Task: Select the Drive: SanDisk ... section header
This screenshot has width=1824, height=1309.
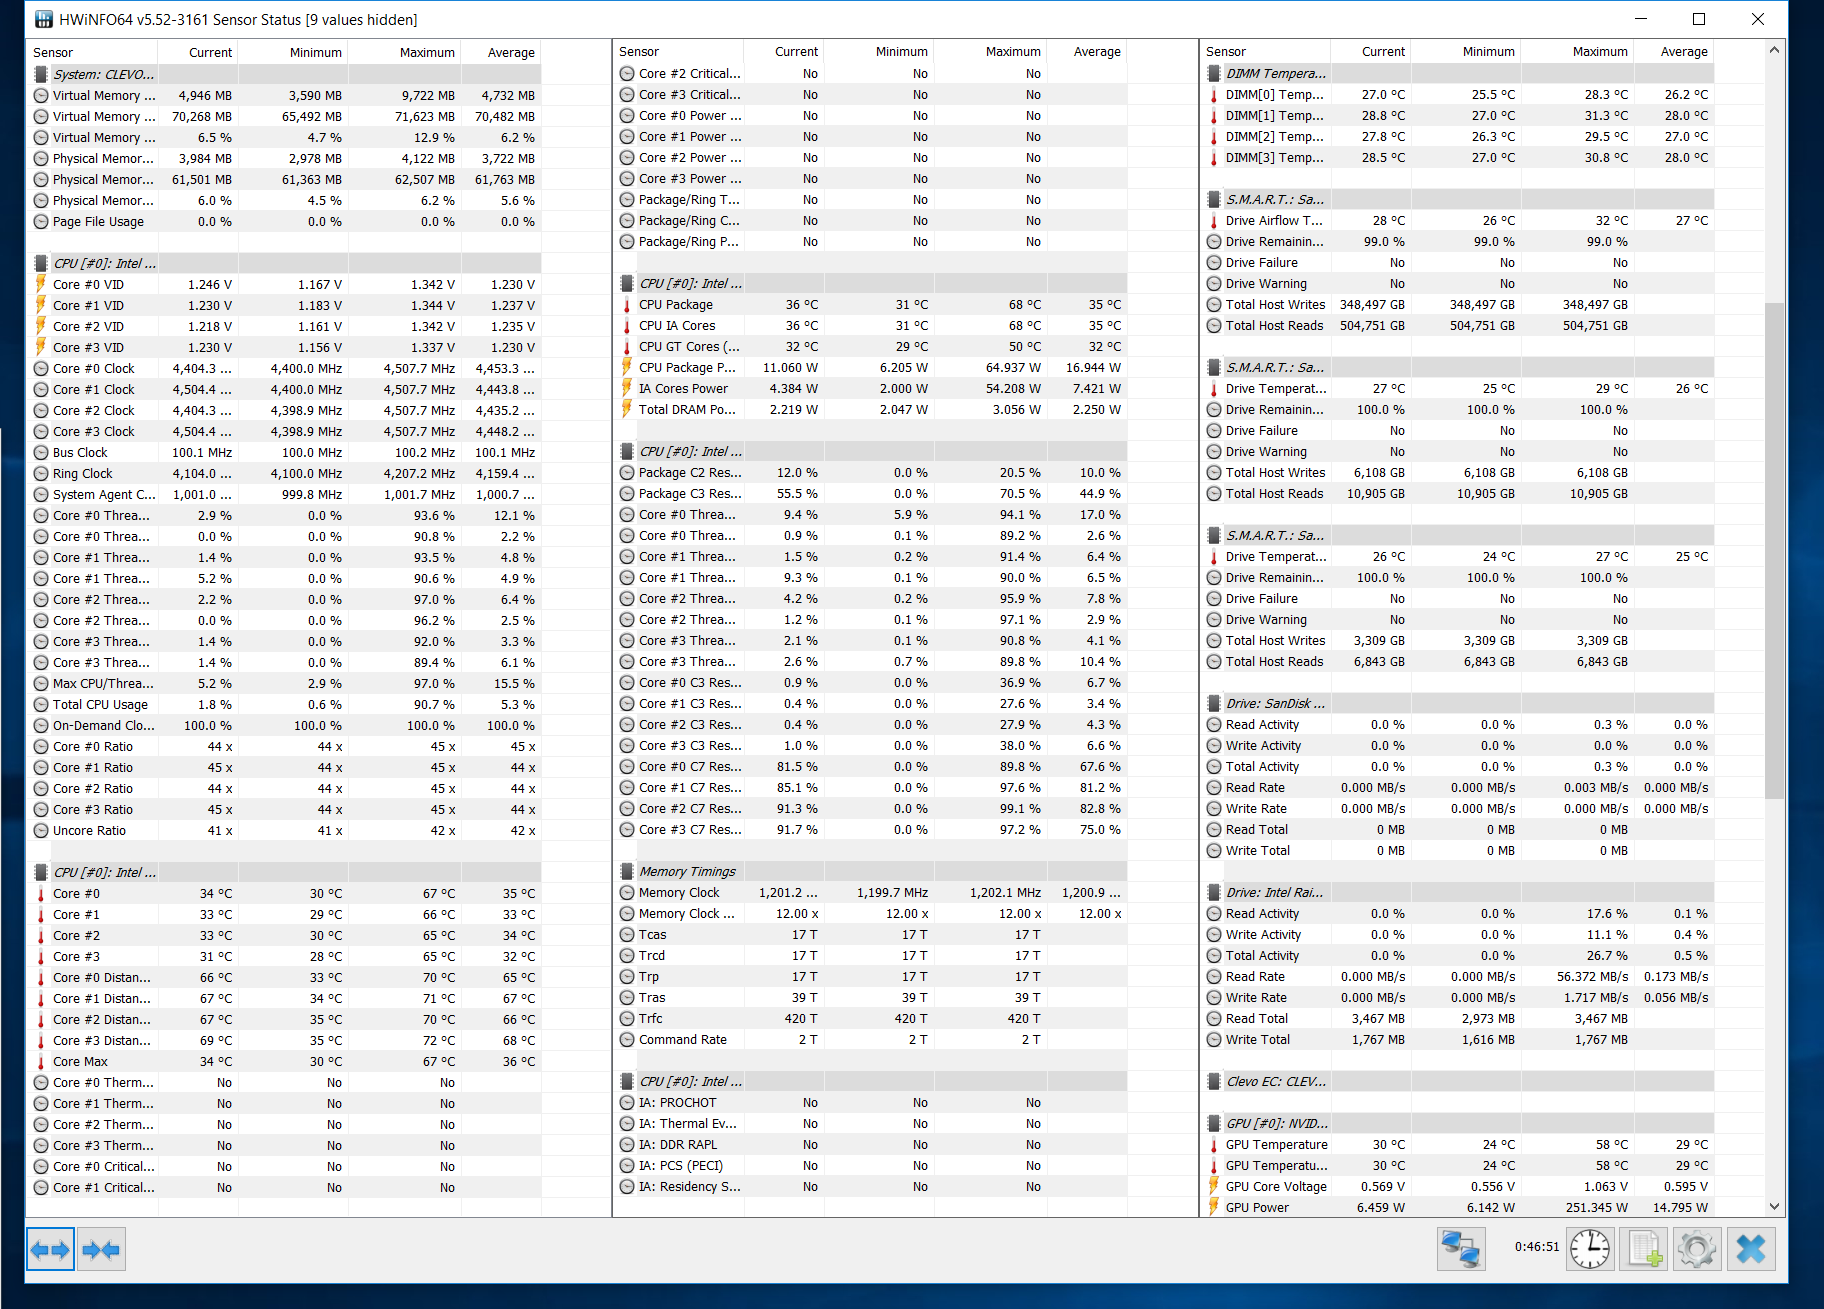Action: coord(1460,703)
